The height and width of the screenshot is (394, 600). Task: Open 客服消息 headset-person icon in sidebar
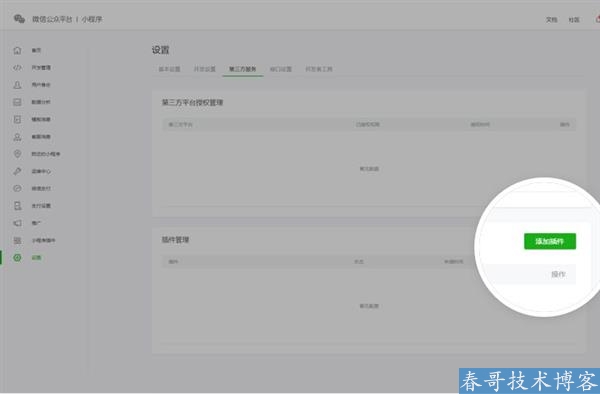(x=17, y=137)
